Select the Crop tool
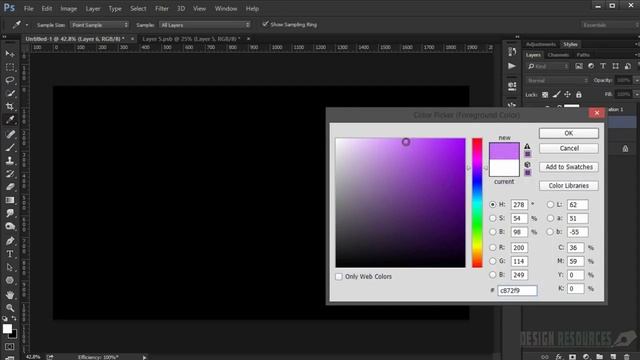This screenshot has height=360, width=640. [10, 107]
